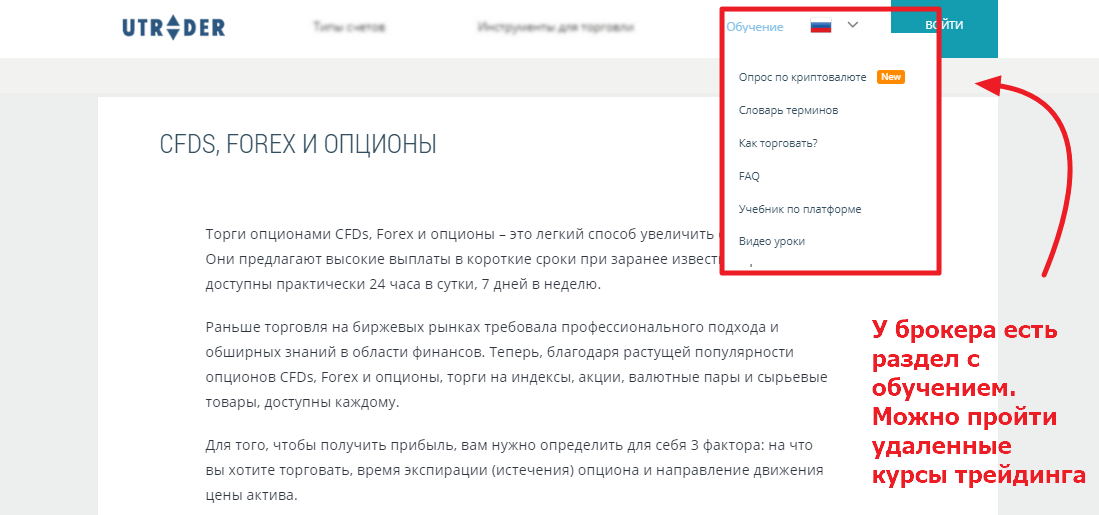The height and width of the screenshot is (515, 1099).
Task: Open the FAQ menu entry
Action: point(749,176)
